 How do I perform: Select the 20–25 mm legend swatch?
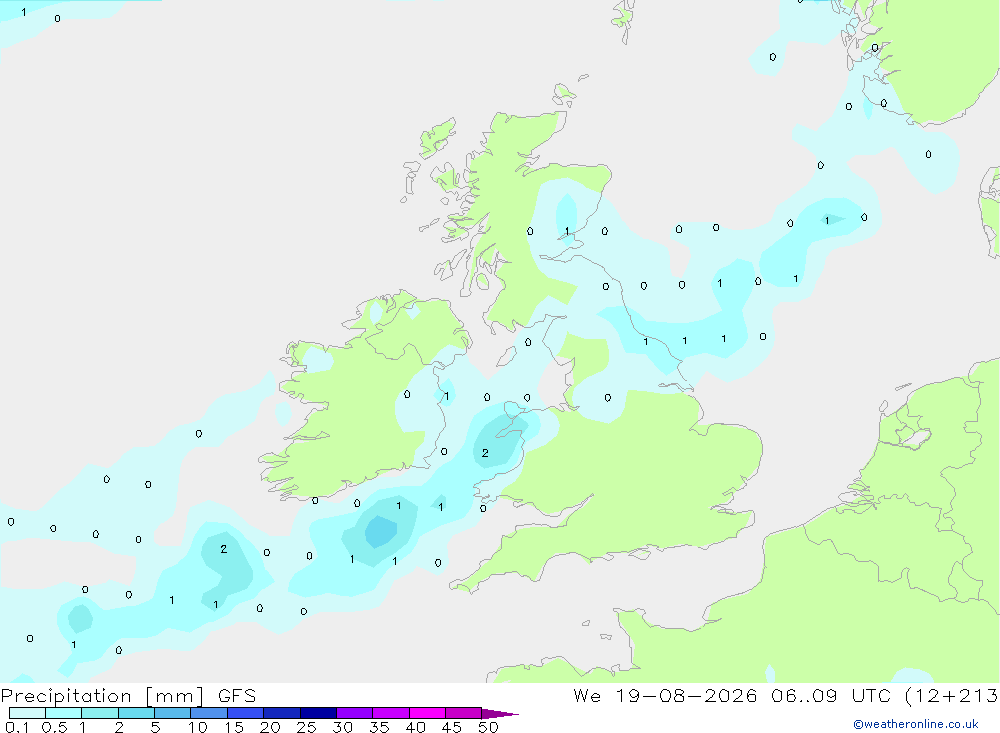(x=282, y=713)
